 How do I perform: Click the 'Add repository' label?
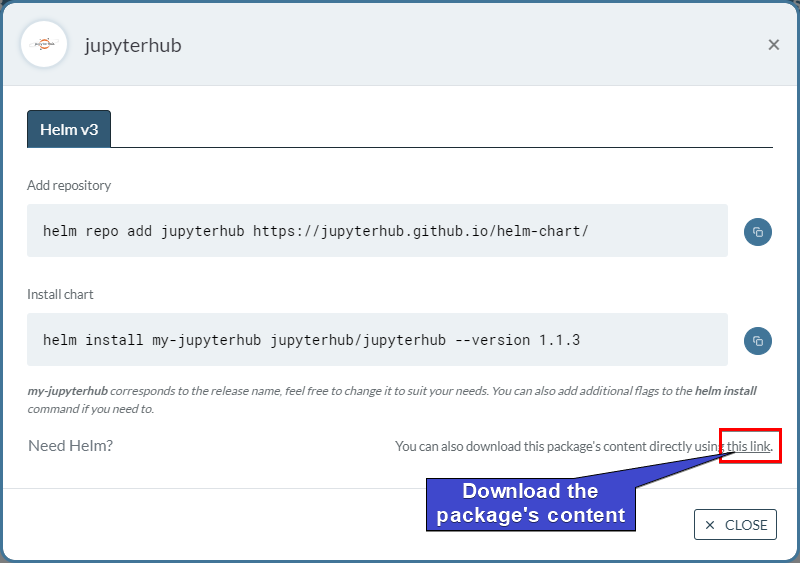click(x=69, y=185)
